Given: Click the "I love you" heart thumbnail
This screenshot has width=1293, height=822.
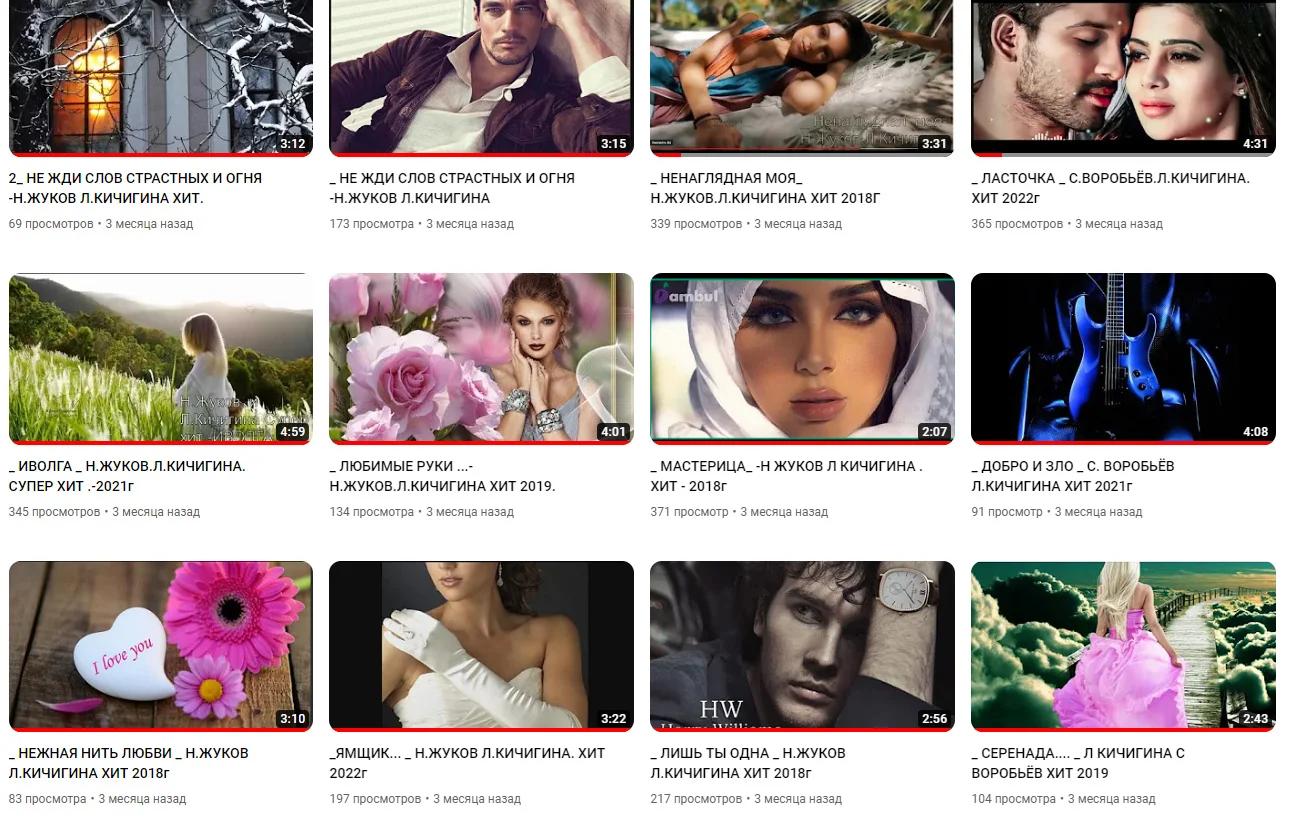Looking at the screenshot, I should (x=160, y=646).
